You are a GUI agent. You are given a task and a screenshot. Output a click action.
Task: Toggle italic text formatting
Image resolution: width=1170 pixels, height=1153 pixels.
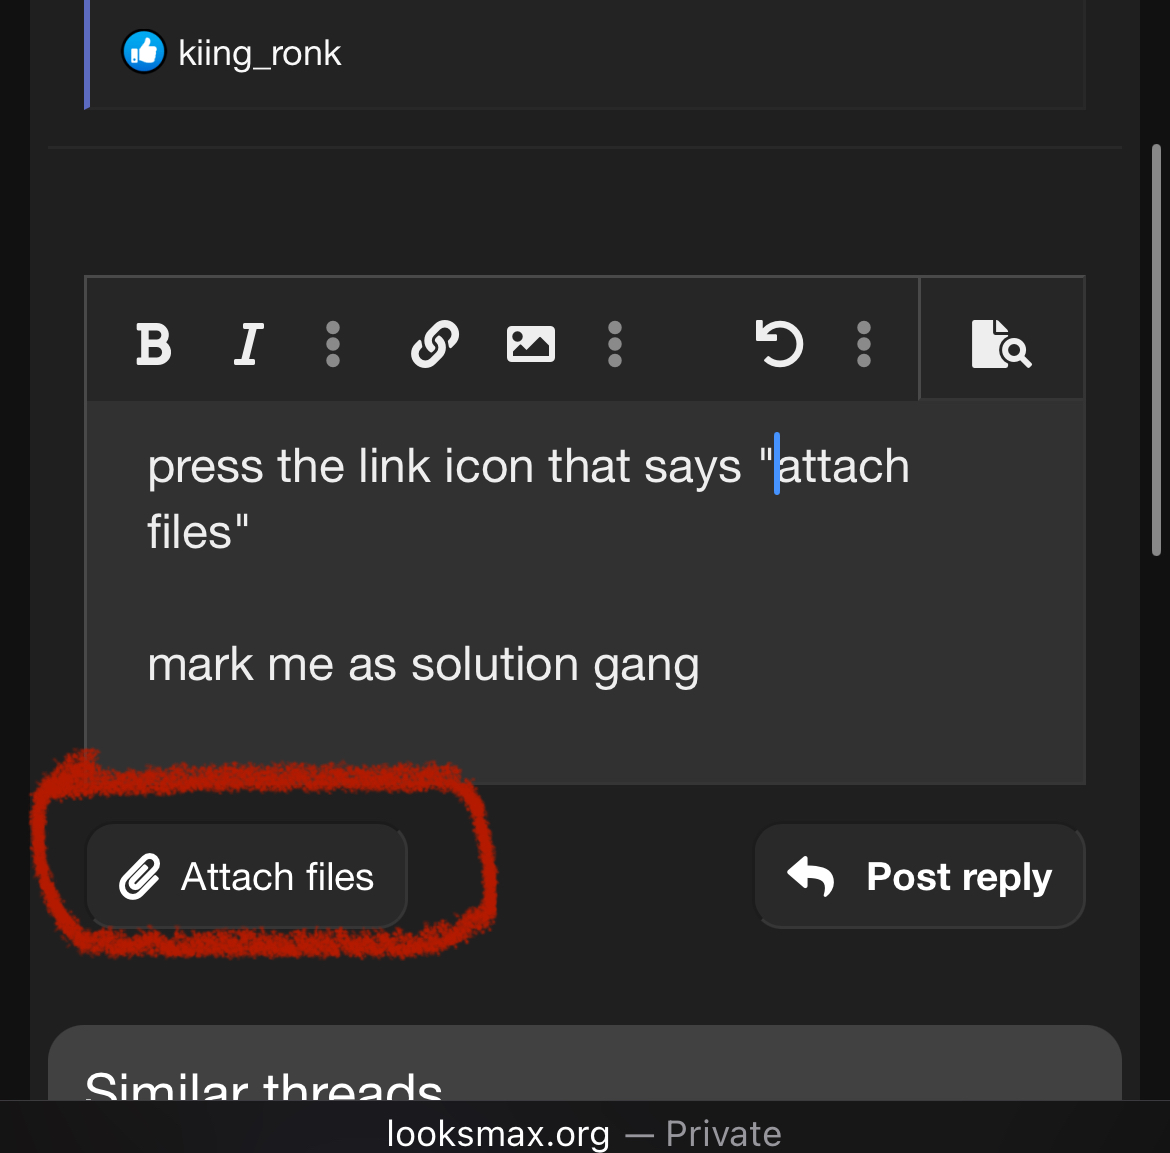point(248,344)
